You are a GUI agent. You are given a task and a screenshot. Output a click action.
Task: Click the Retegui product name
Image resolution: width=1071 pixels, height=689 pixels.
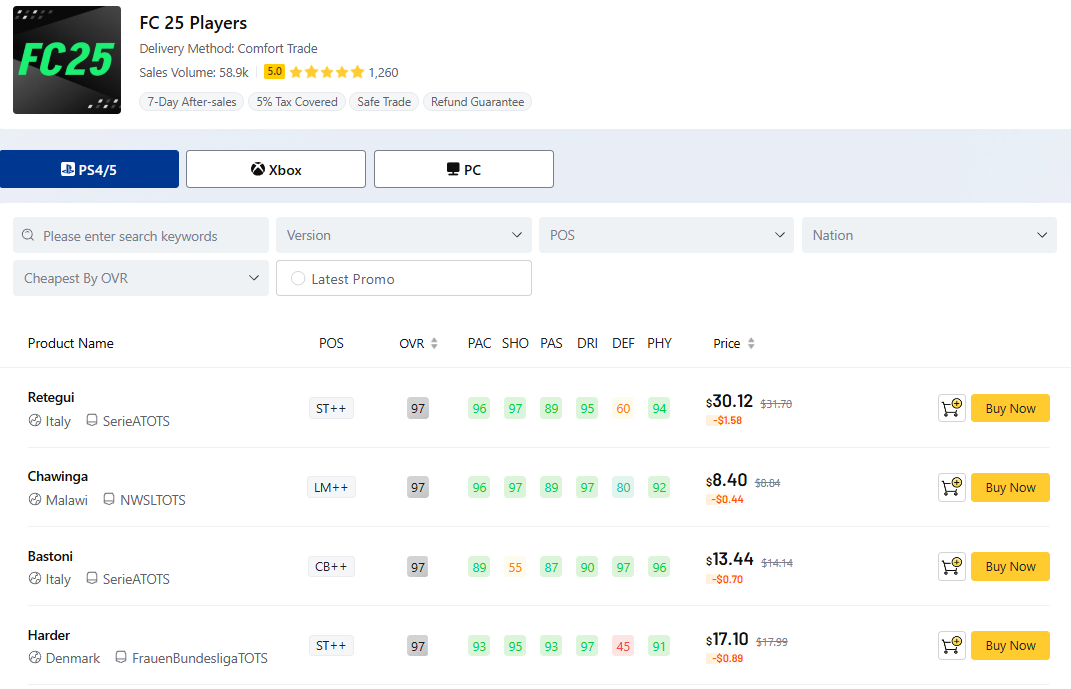tap(51, 397)
